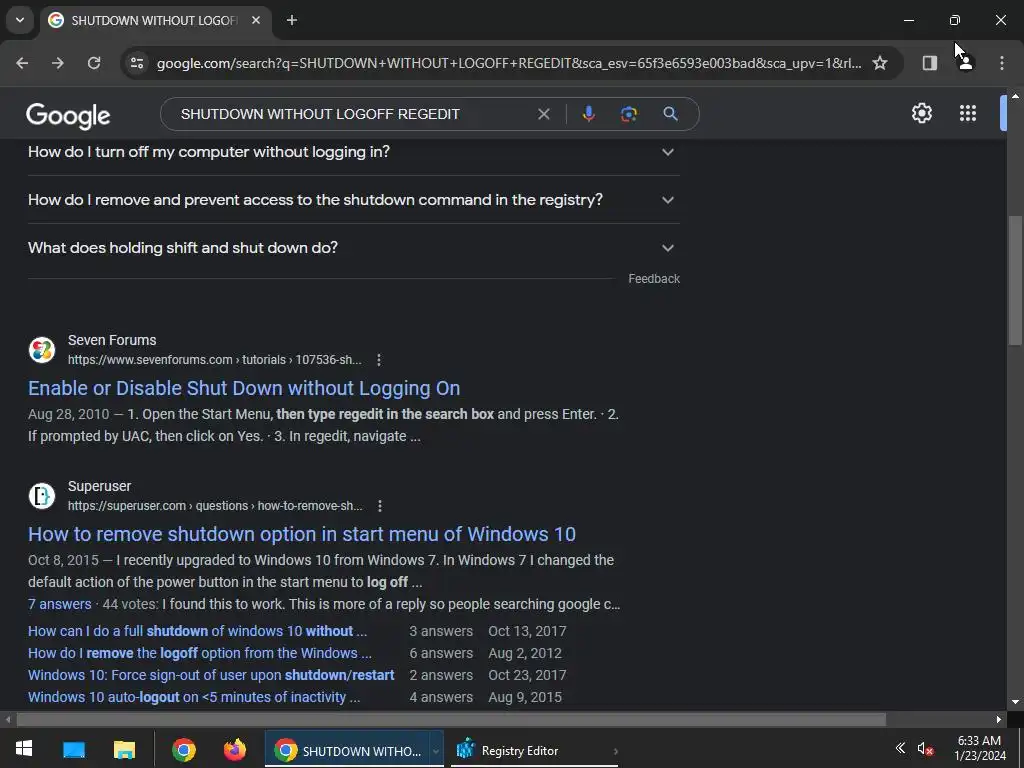The height and width of the screenshot is (768, 1024).
Task: Open 'How do I remove the logoff option' link
Action: (199, 653)
